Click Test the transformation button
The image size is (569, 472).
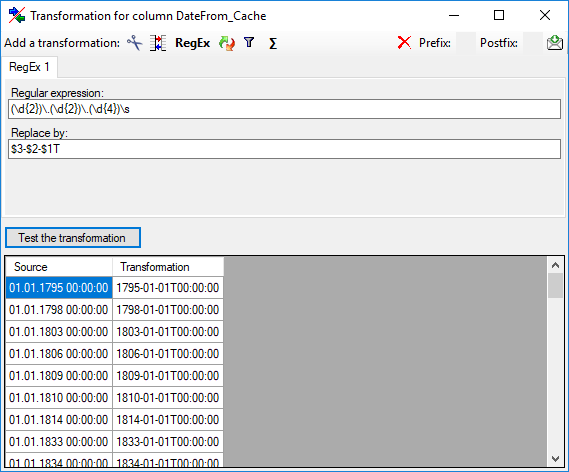73,238
